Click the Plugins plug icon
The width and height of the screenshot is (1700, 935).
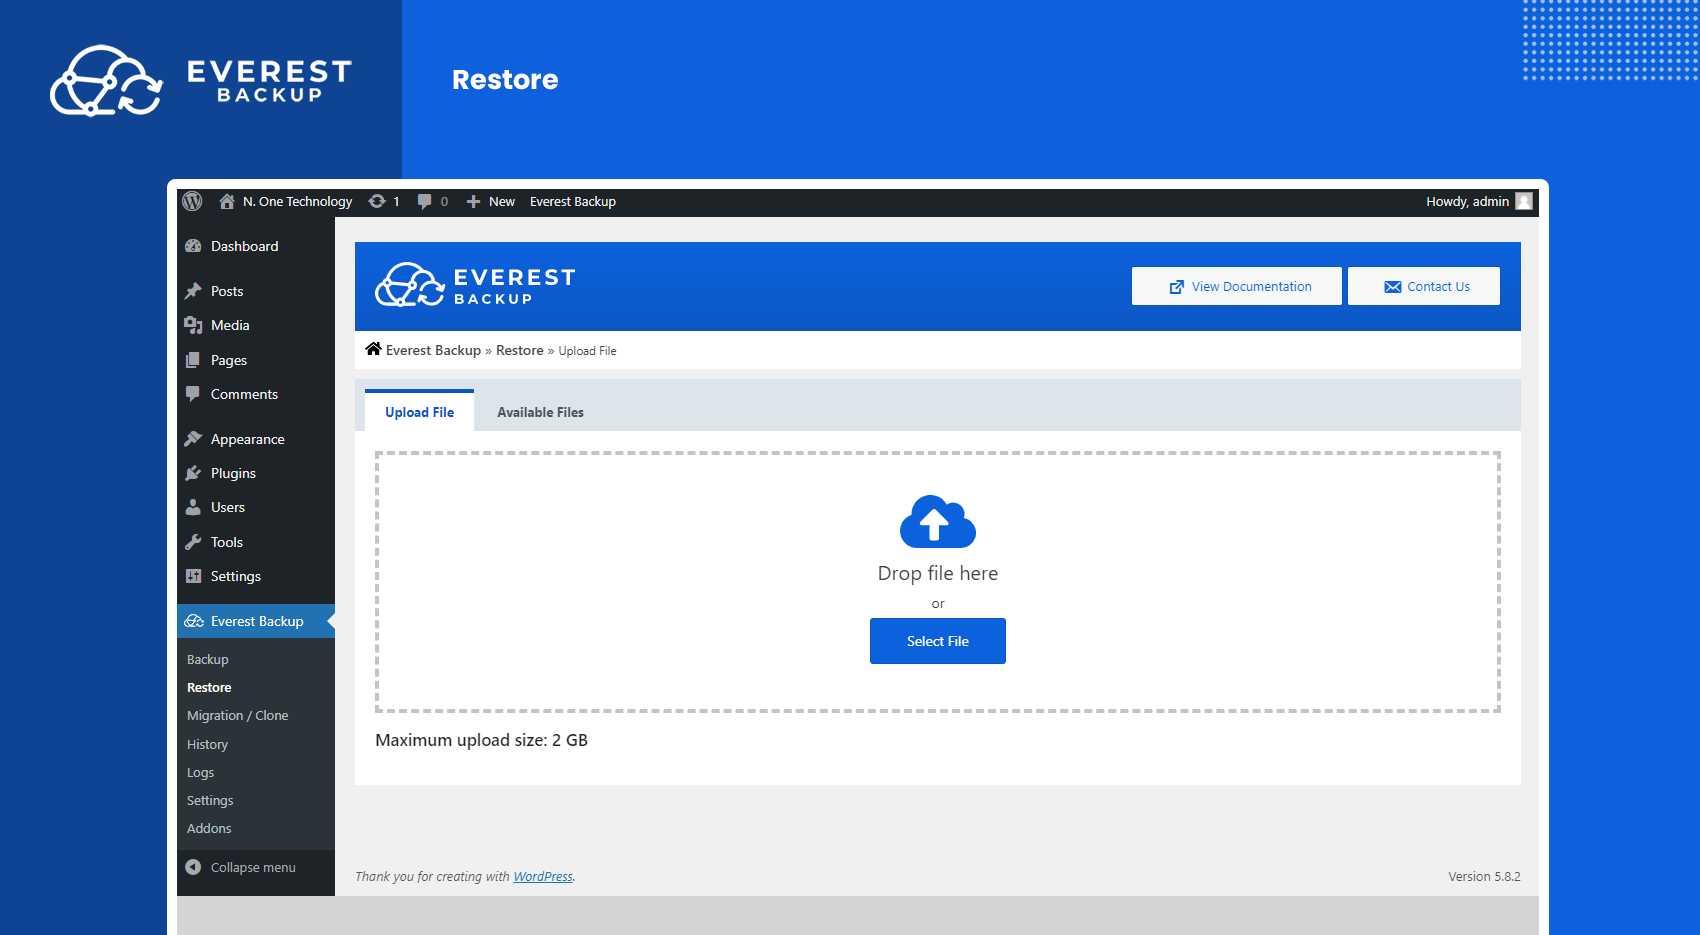coord(194,473)
